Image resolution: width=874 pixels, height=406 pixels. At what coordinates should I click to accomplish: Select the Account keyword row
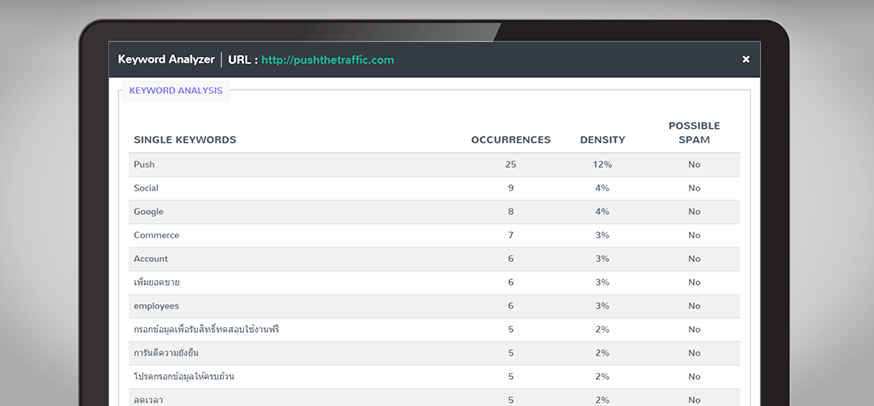coord(151,259)
